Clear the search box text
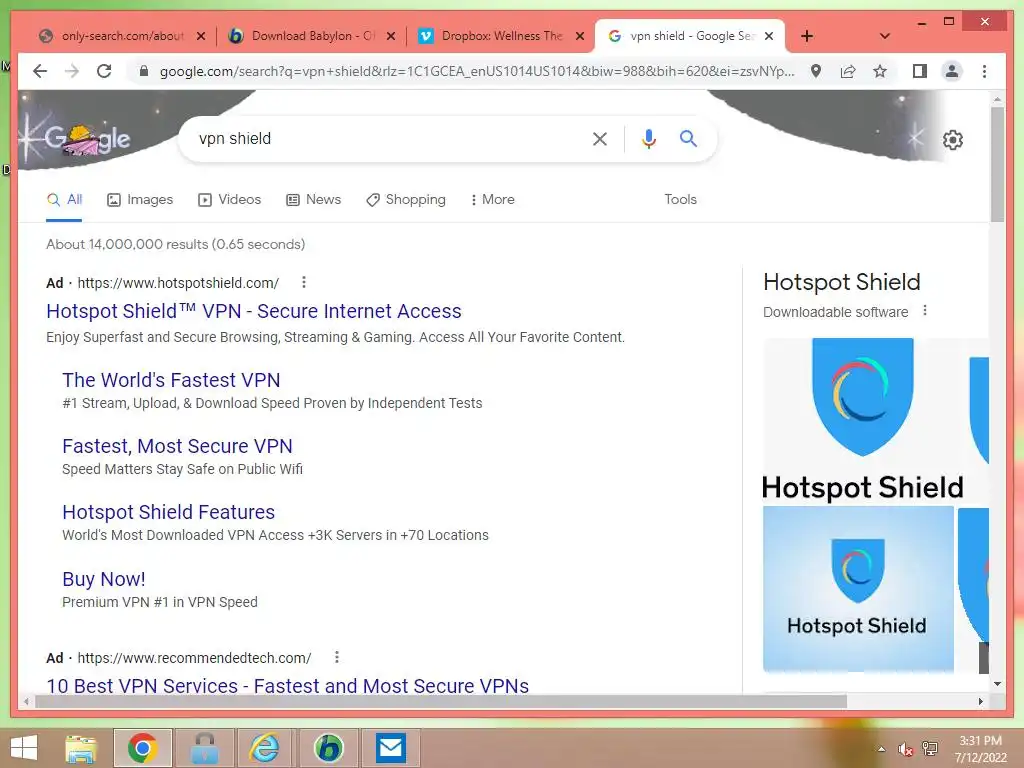The width and height of the screenshot is (1024, 768). 600,138
